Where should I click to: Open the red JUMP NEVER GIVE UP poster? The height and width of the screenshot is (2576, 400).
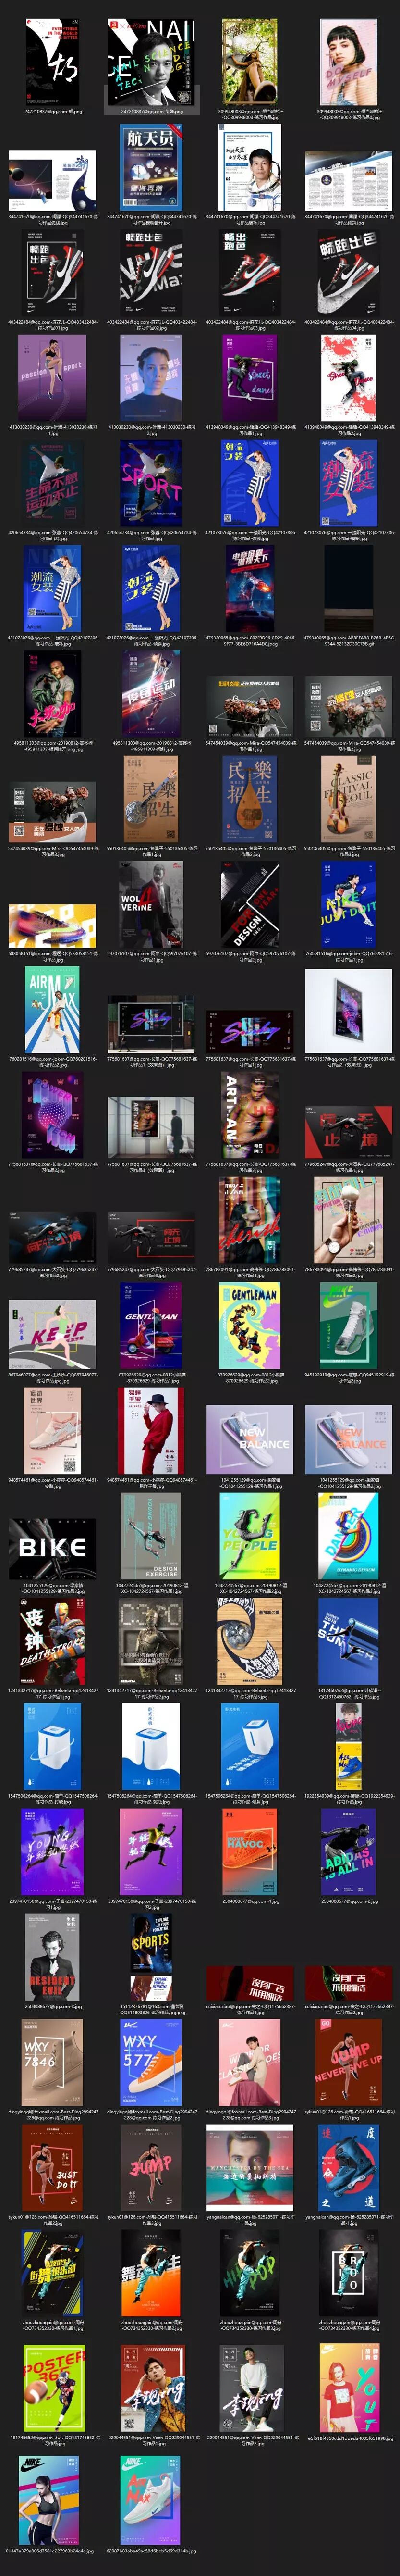(348, 2062)
